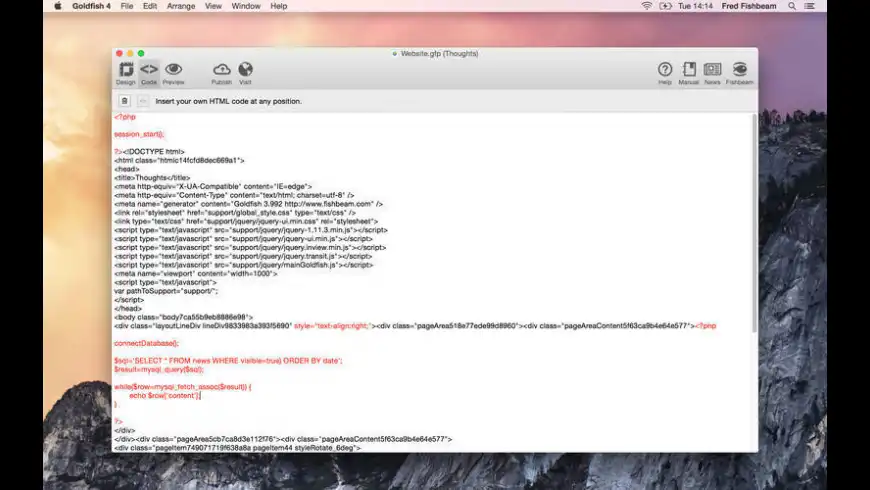Click the battery charging icon

coord(665,6)
